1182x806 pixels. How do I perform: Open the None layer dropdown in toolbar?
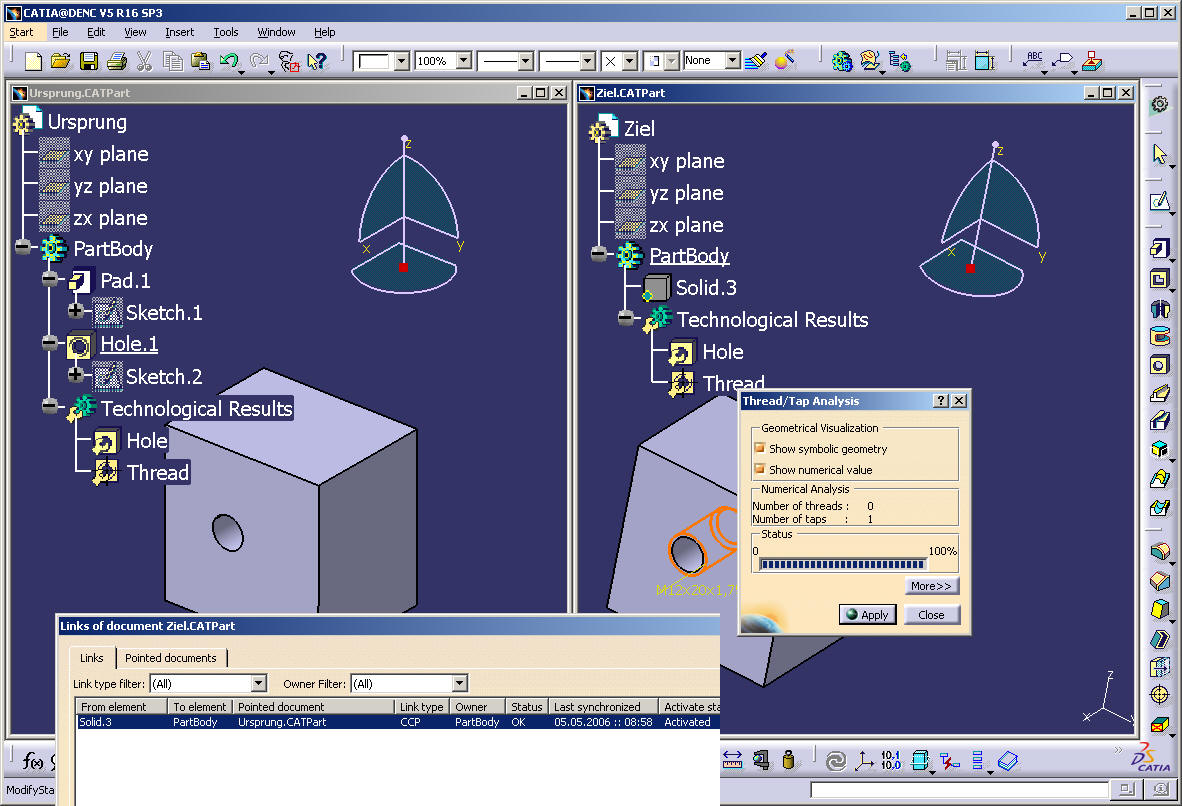(x=733, y=60)
